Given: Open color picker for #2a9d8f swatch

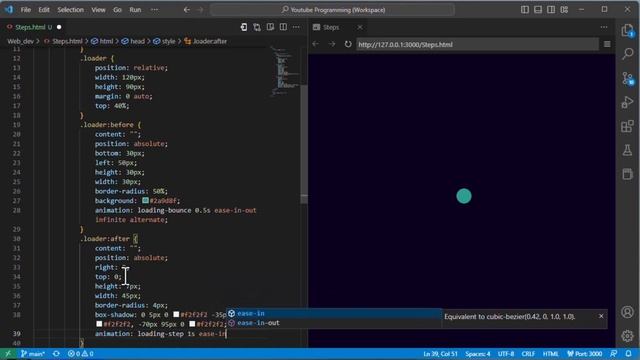Looking at the screenshot, I should pyautogui.click(x=145, y=200).
